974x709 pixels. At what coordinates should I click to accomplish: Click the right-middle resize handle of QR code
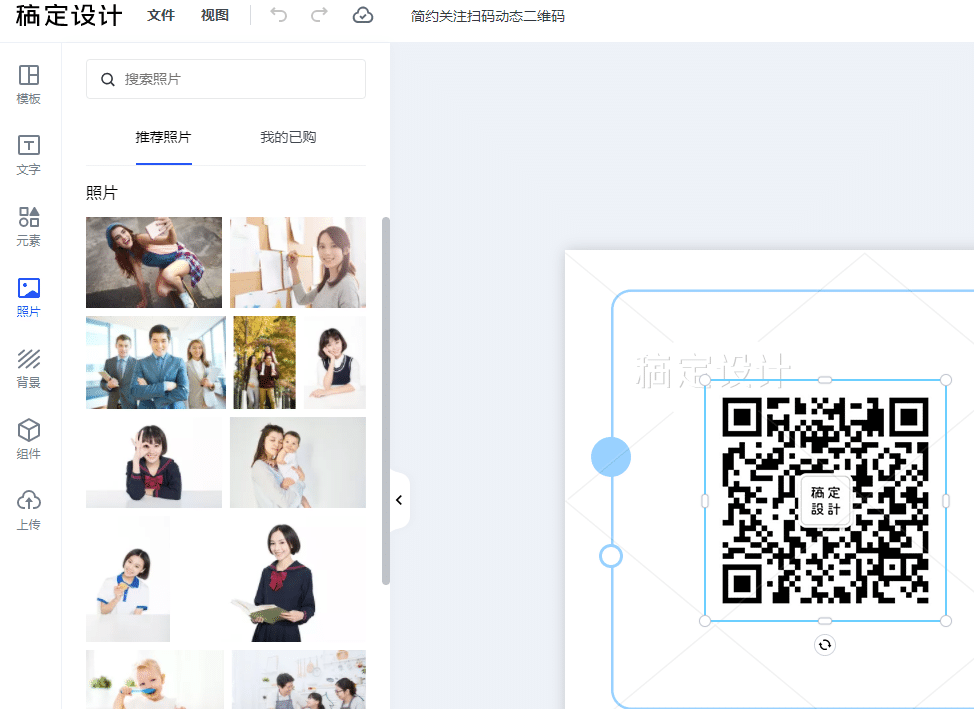tap(945, 500)
